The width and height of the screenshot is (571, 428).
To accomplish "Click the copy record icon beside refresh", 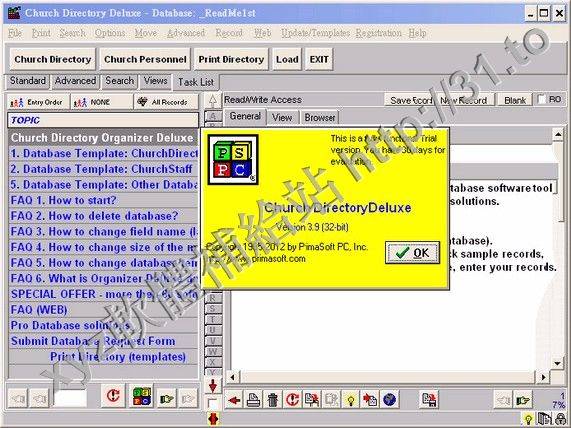I will pos(312,400).
